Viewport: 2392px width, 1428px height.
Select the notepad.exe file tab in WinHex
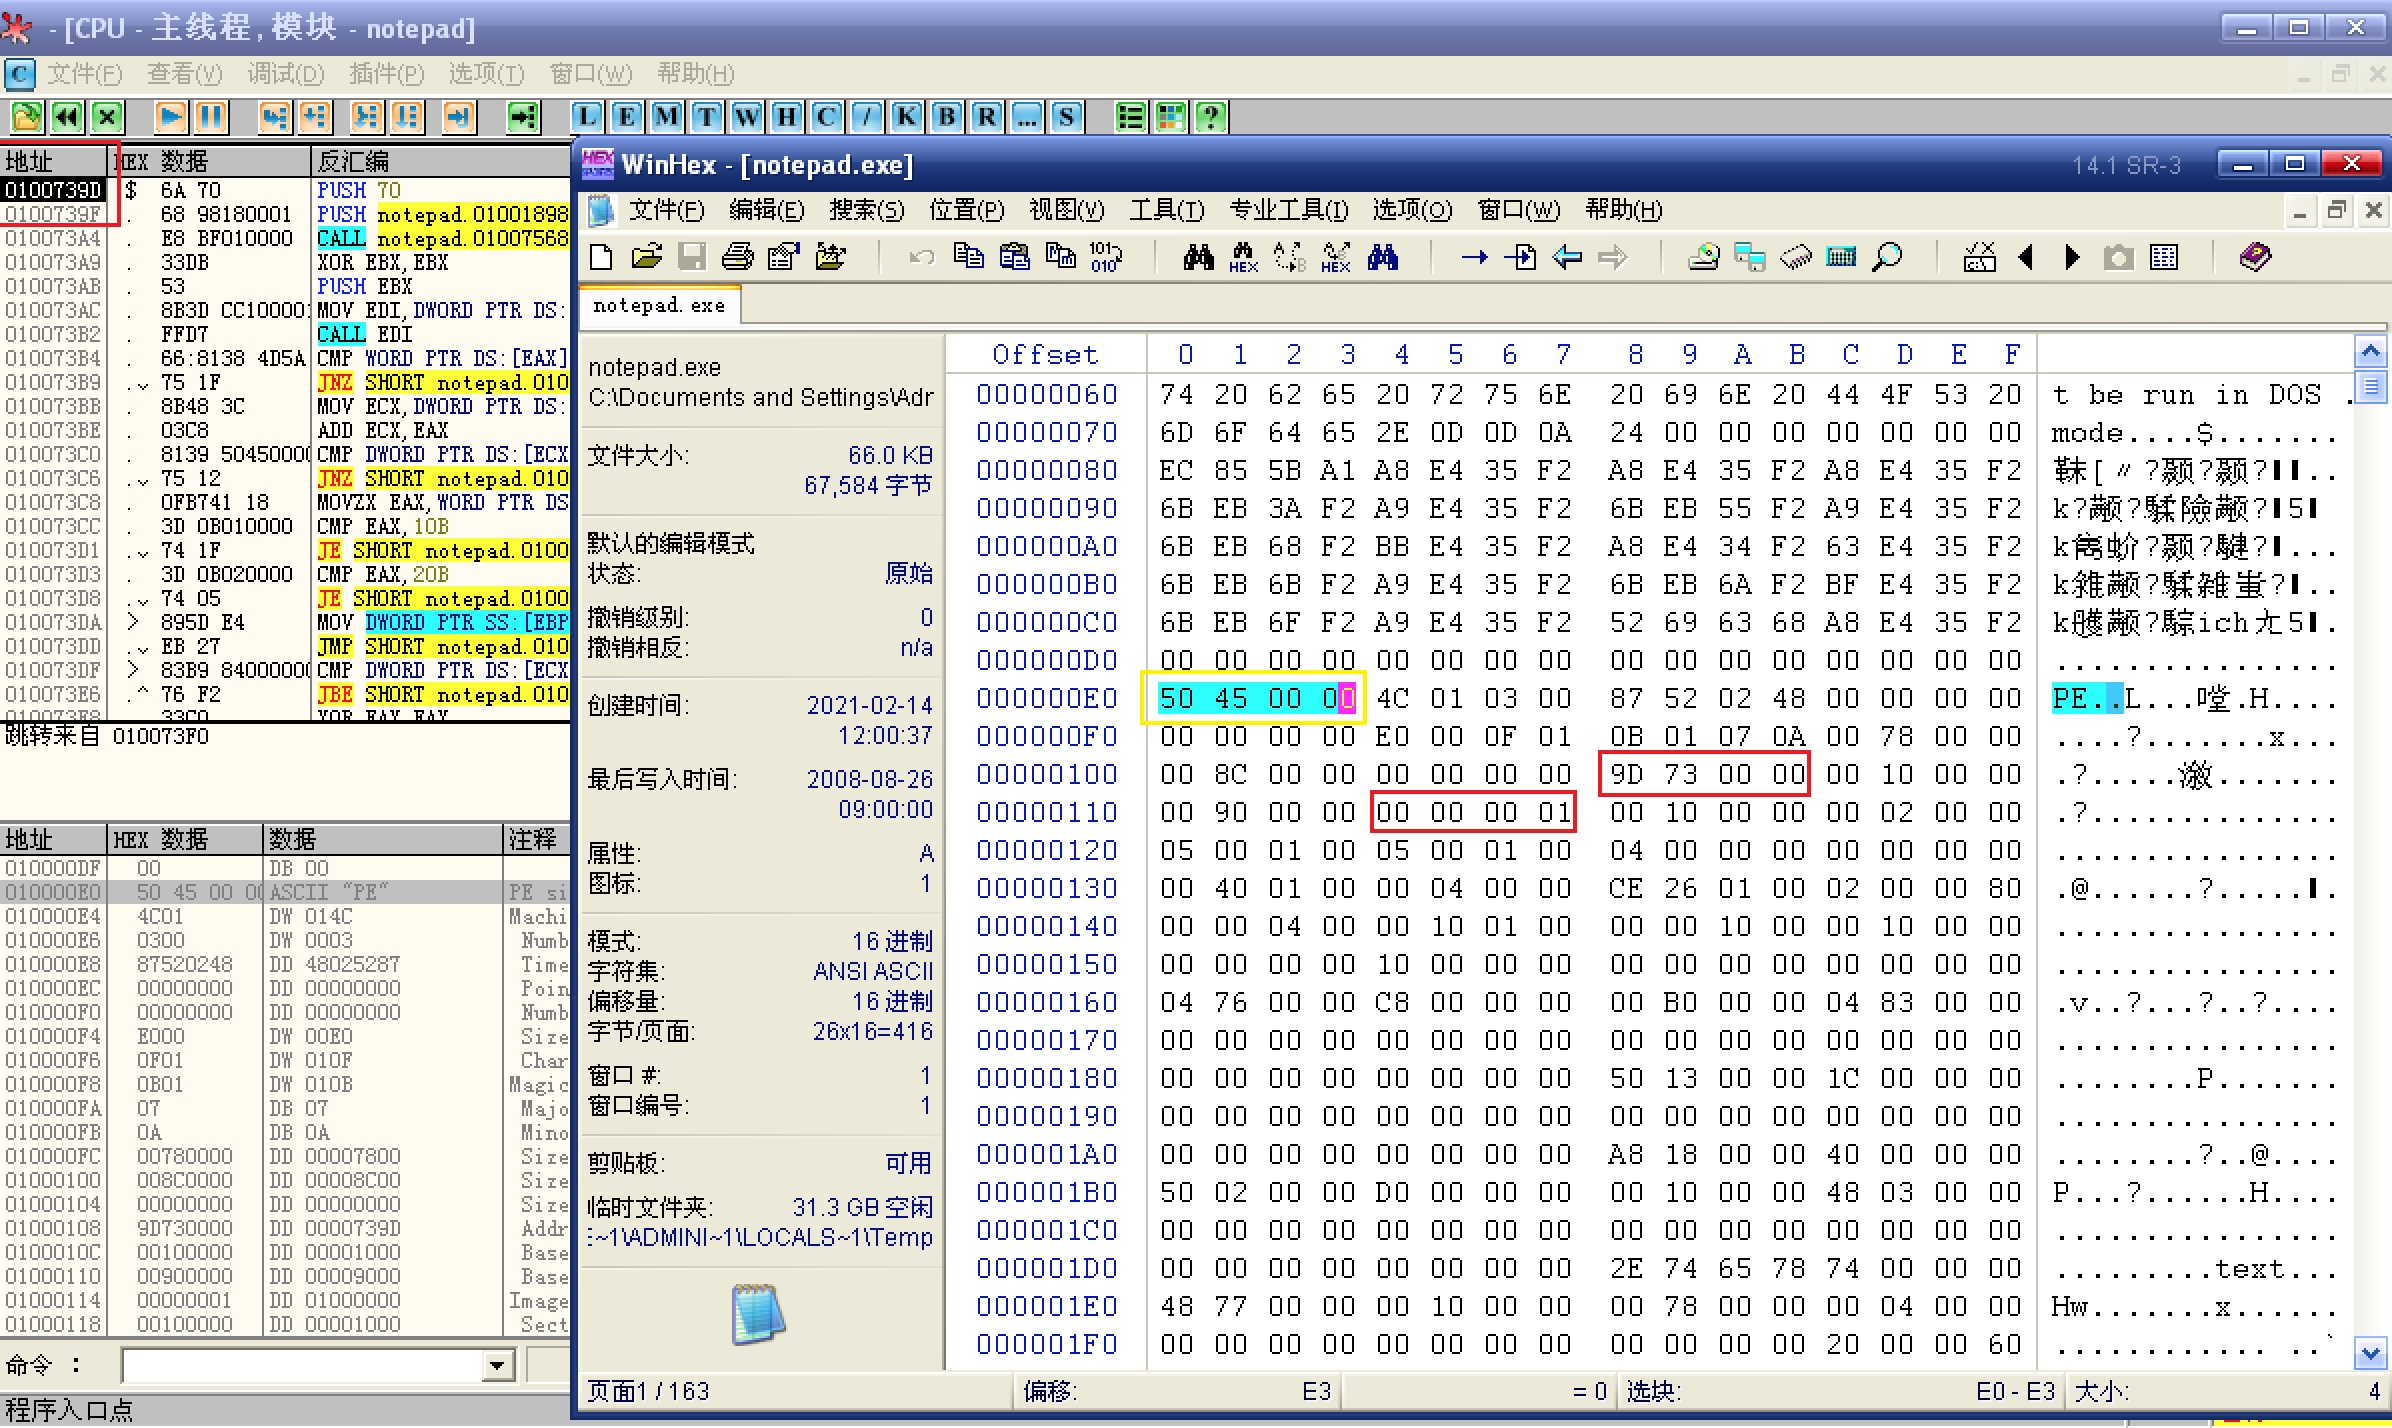click(x=659, y=306)
